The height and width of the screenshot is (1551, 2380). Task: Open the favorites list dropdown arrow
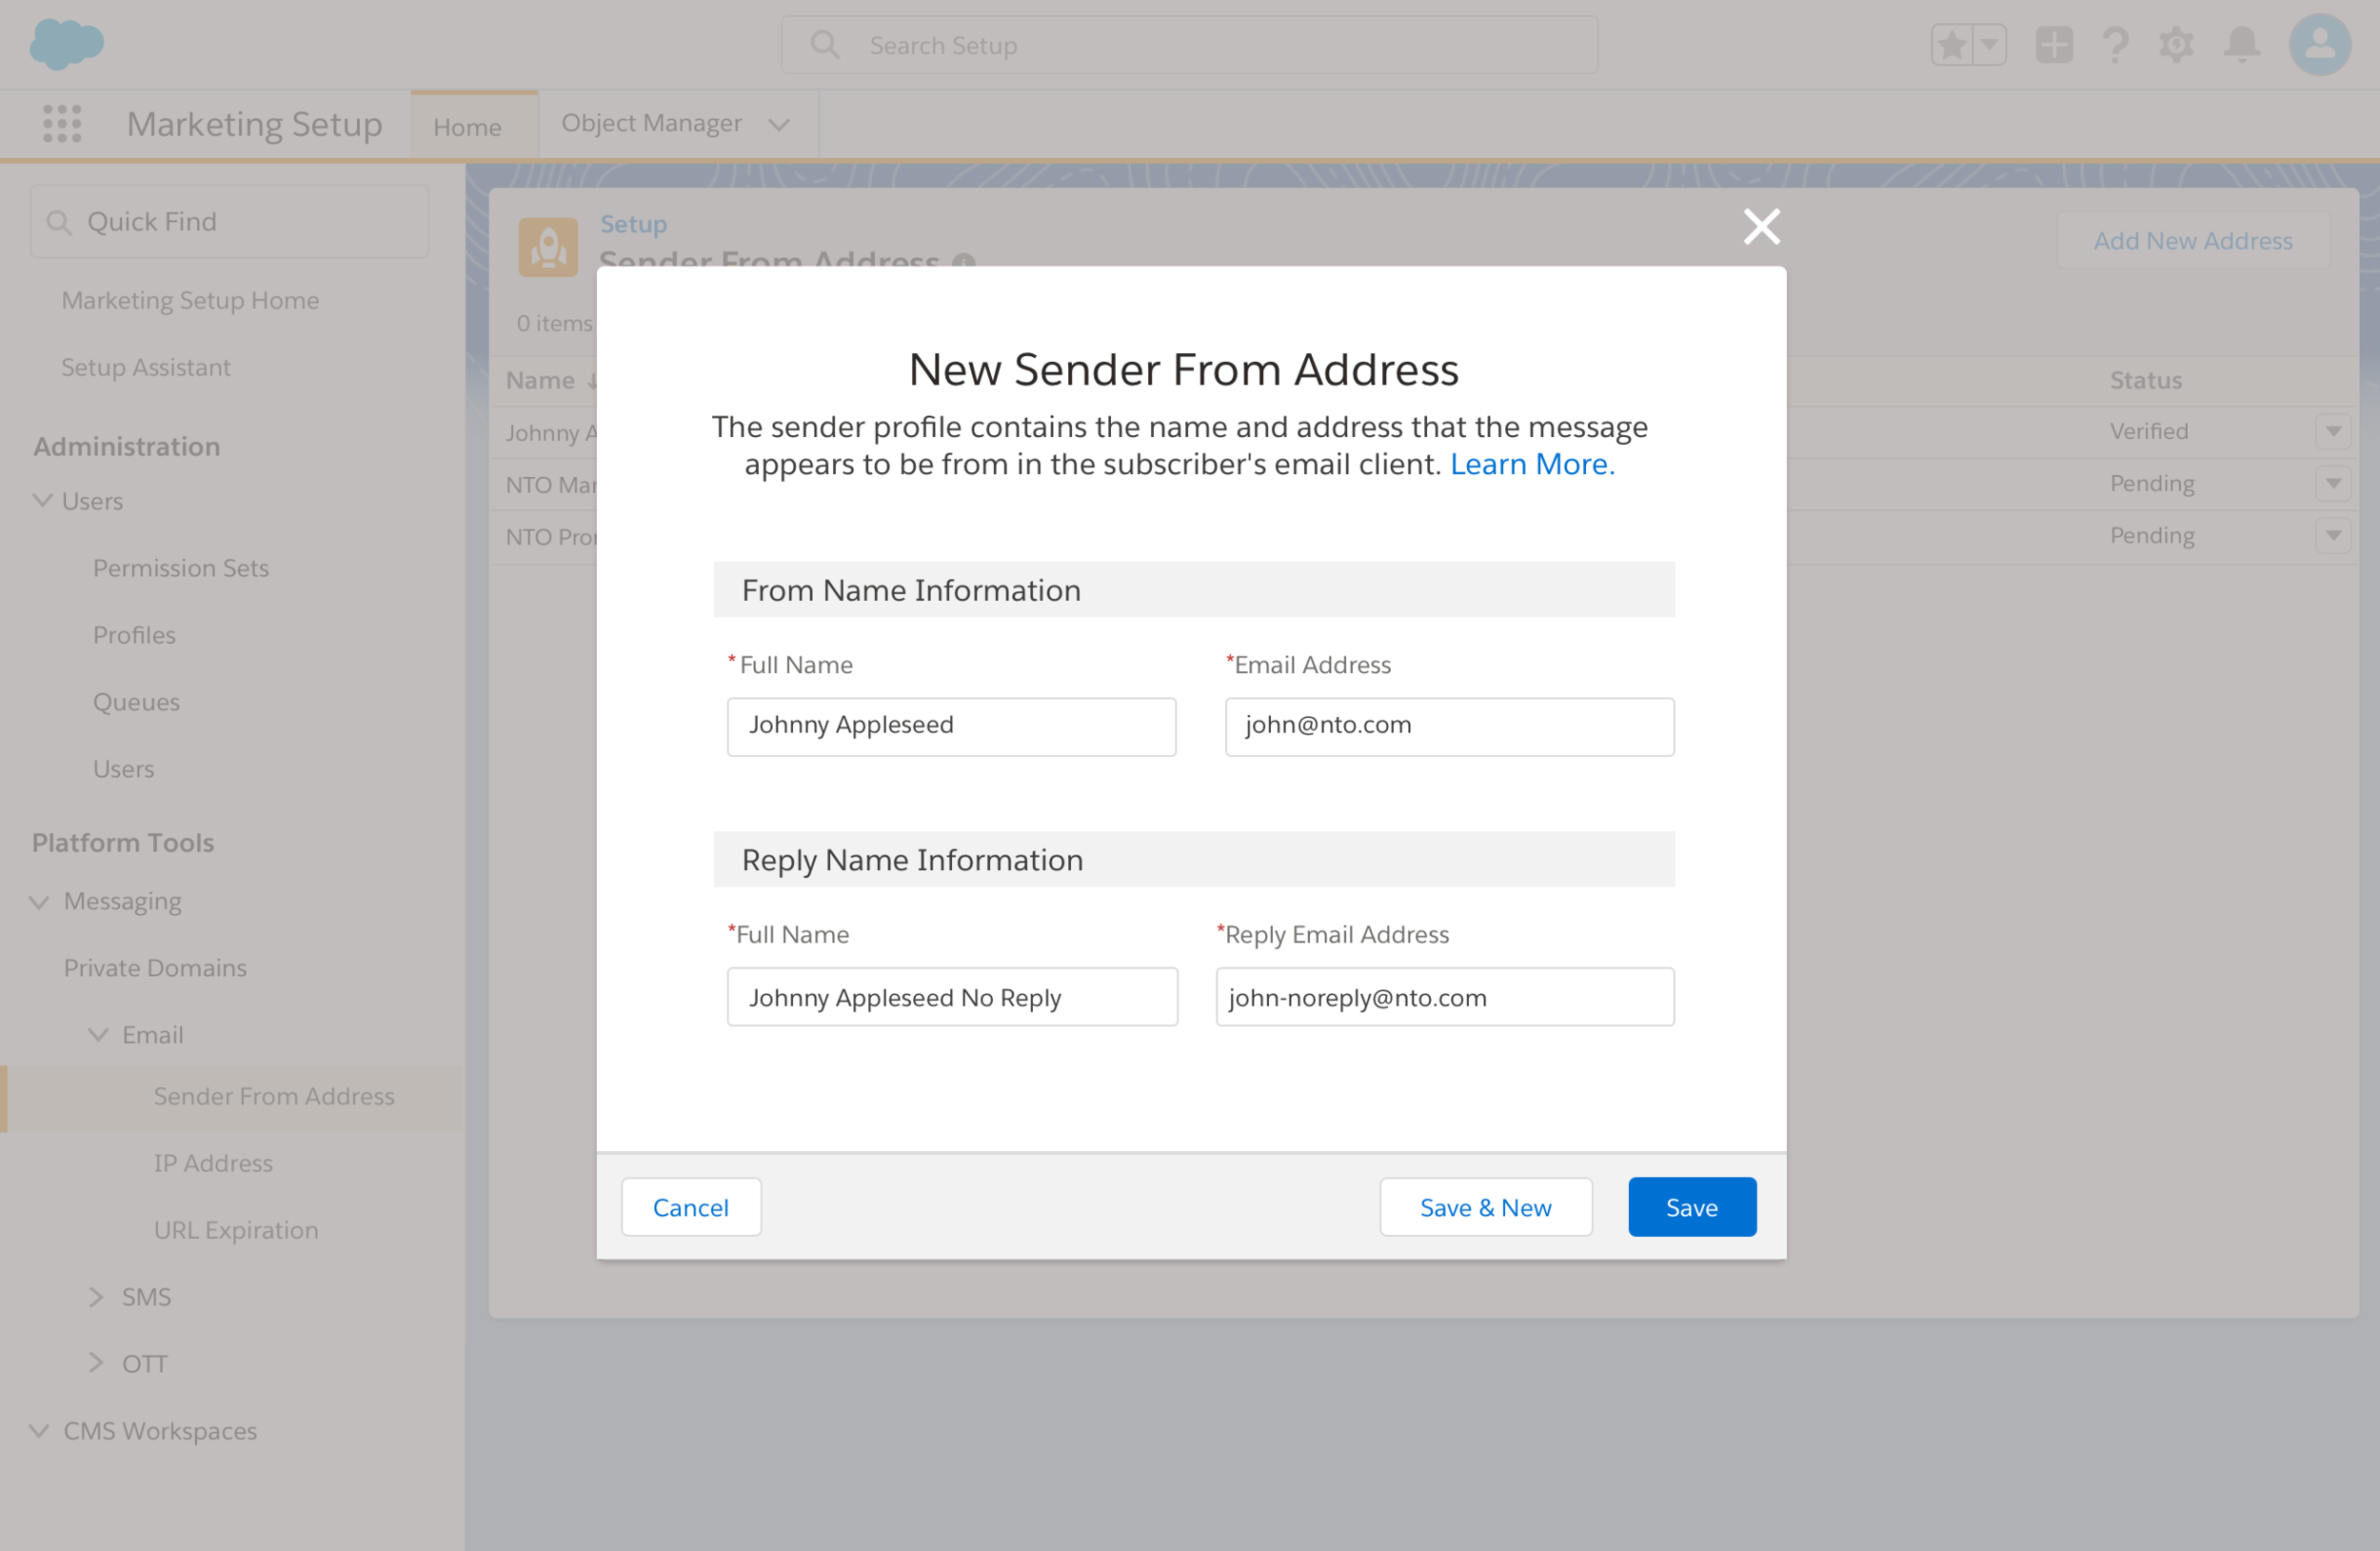pyautogui.click(x=1990, y=45)
